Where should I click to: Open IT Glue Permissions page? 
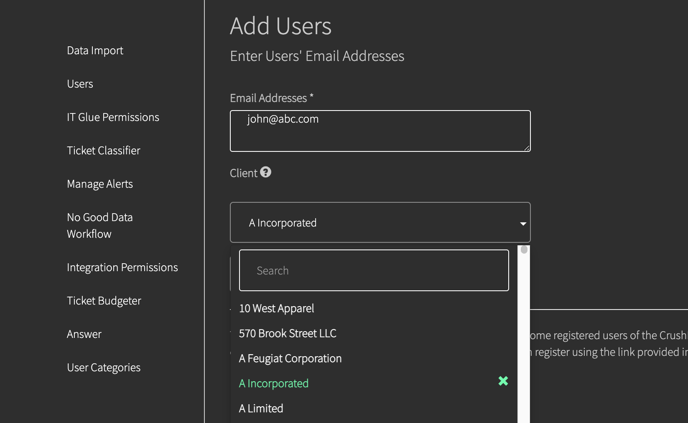pos(113,117)
